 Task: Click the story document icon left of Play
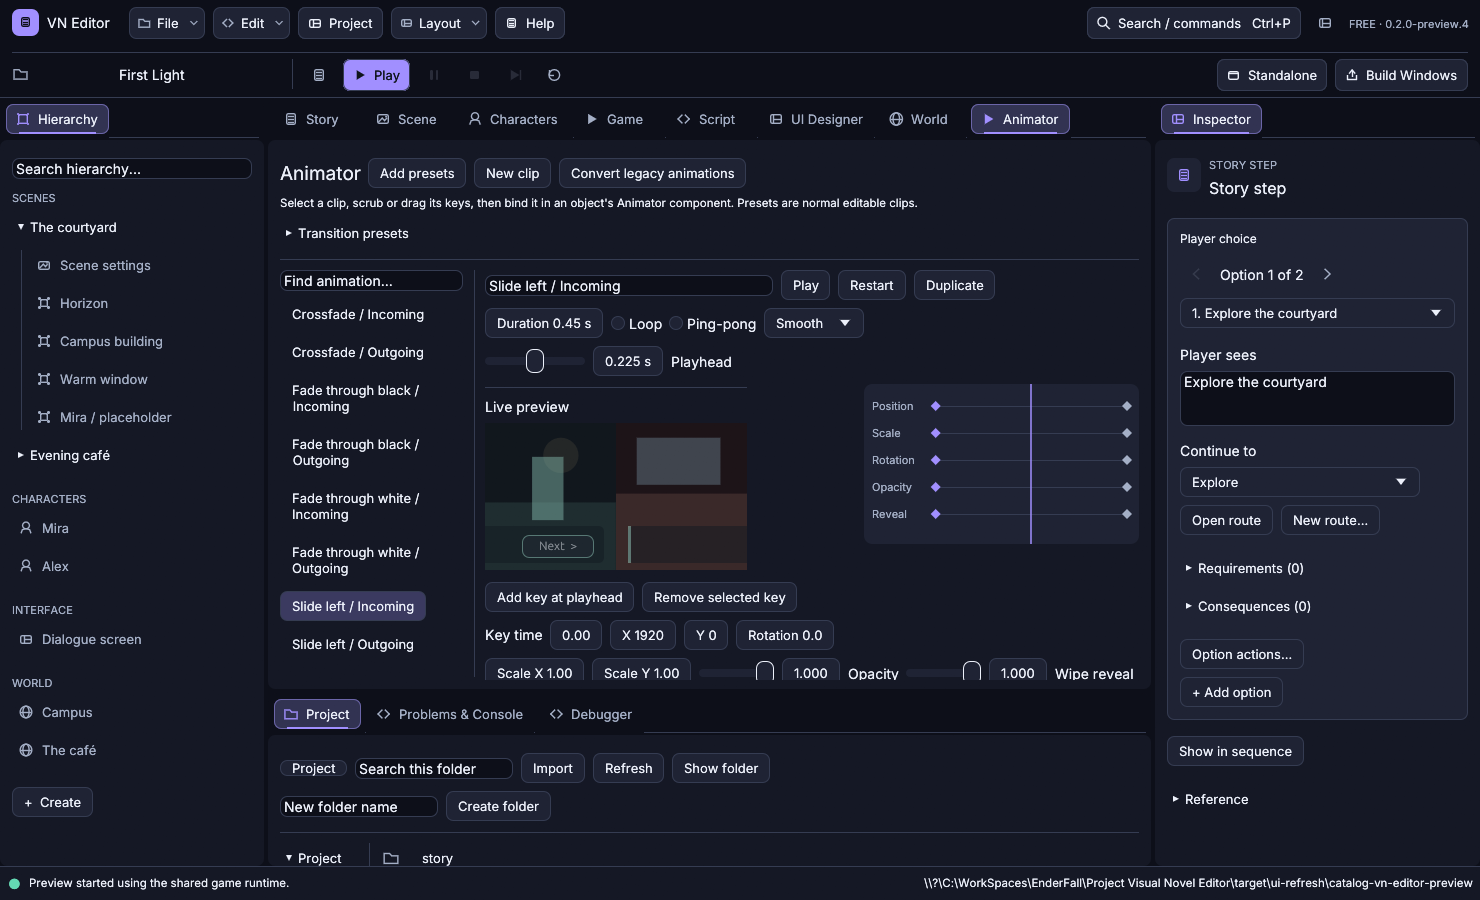tap(319, 75)
